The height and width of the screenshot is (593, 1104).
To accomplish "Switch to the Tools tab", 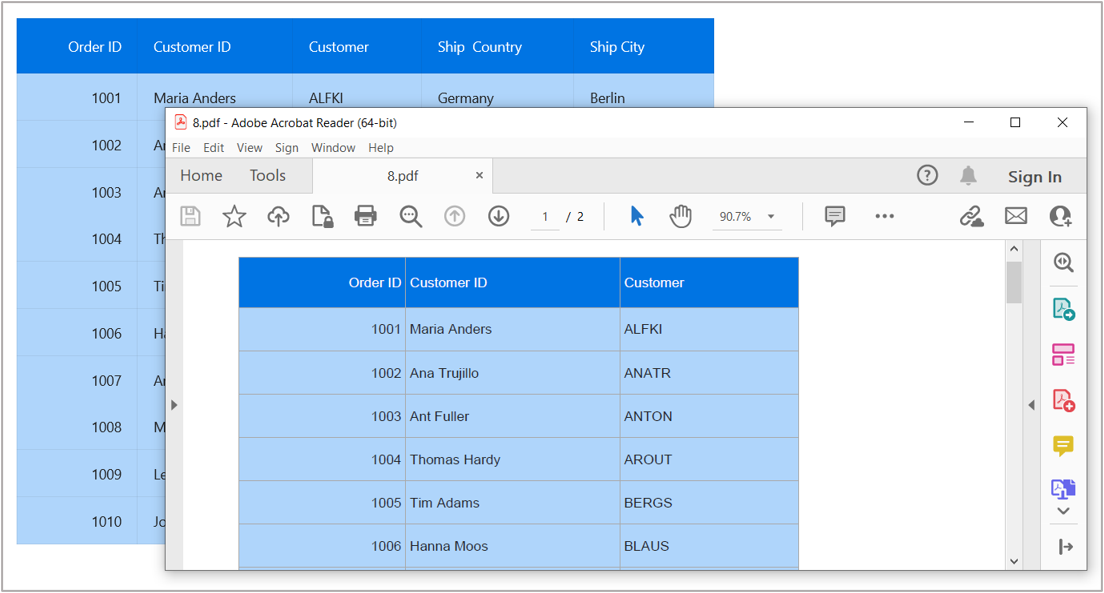I will coord(267,176).
